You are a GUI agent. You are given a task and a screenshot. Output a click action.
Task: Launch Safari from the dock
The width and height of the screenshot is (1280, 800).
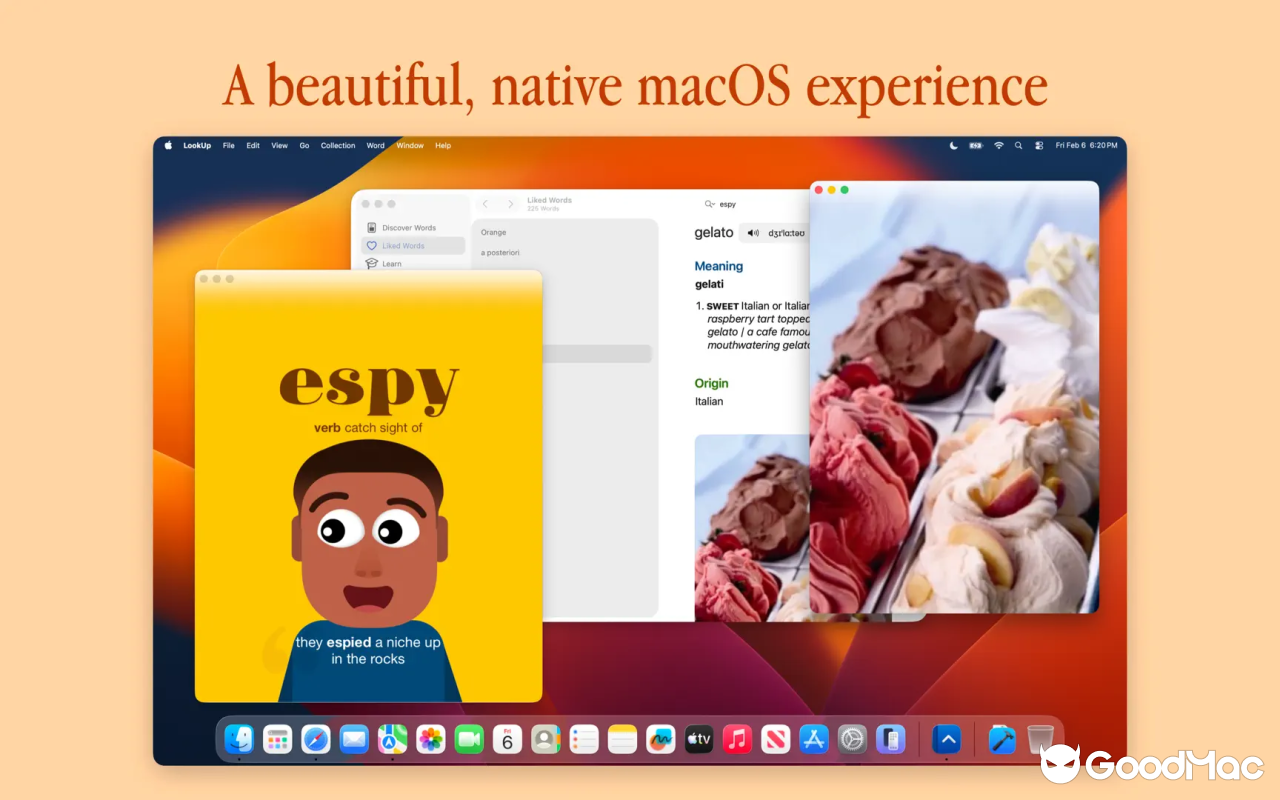point(316,739)
